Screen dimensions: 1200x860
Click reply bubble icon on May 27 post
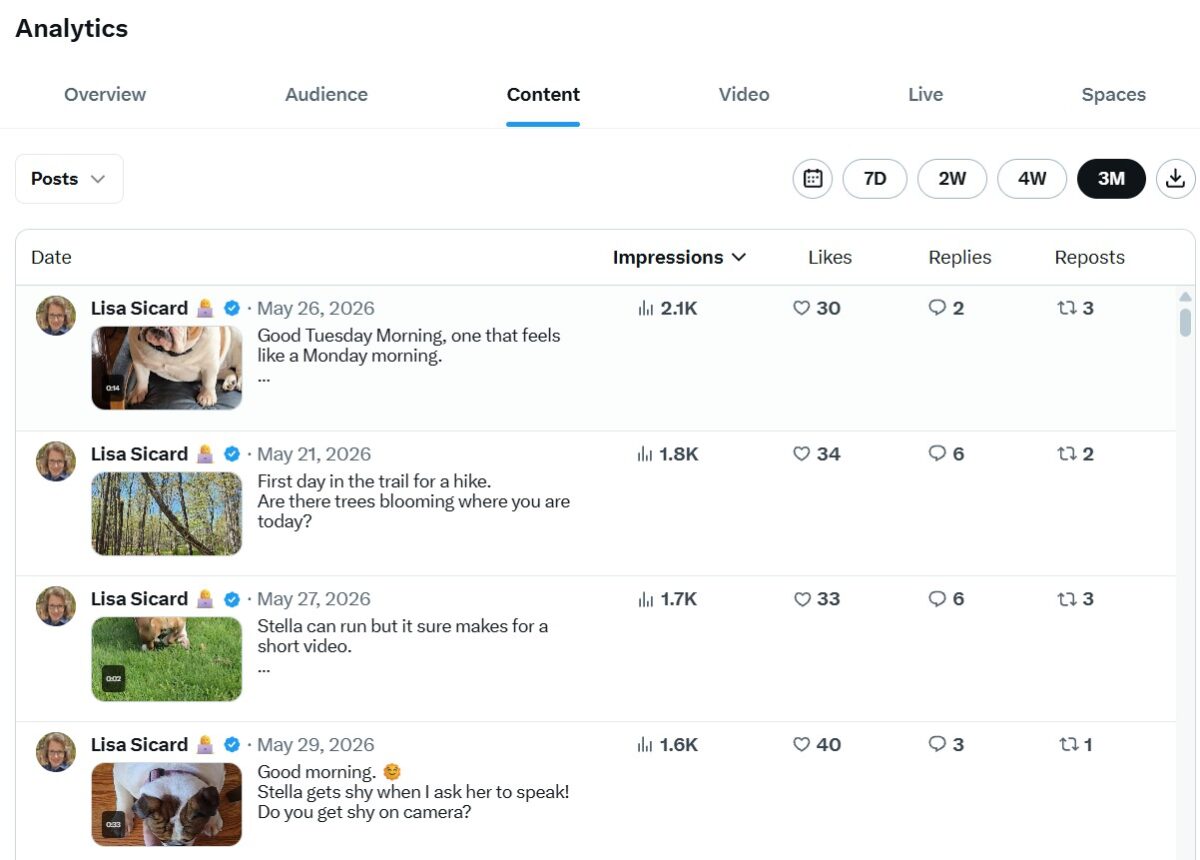tap(937, 600)
